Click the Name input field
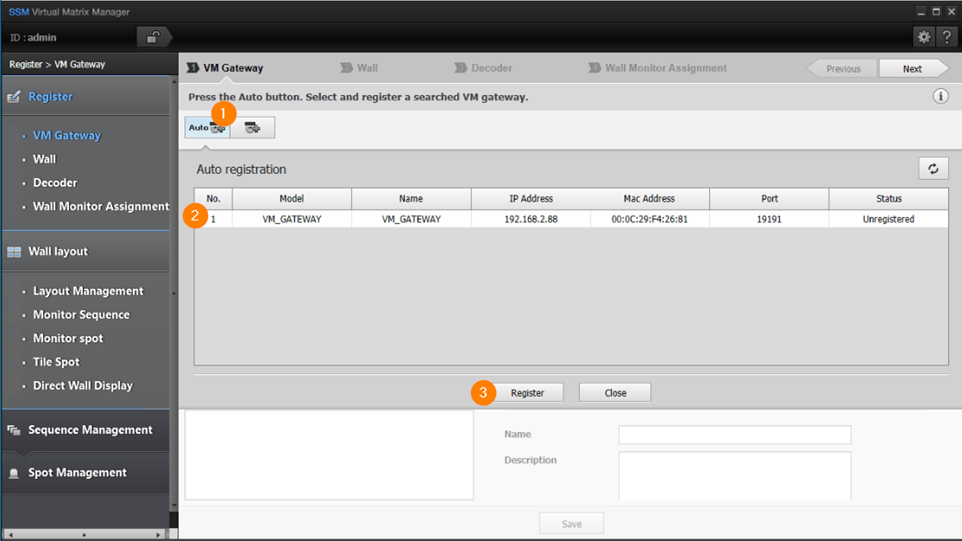This screenshot has height=541, width=962. [734, 435]
